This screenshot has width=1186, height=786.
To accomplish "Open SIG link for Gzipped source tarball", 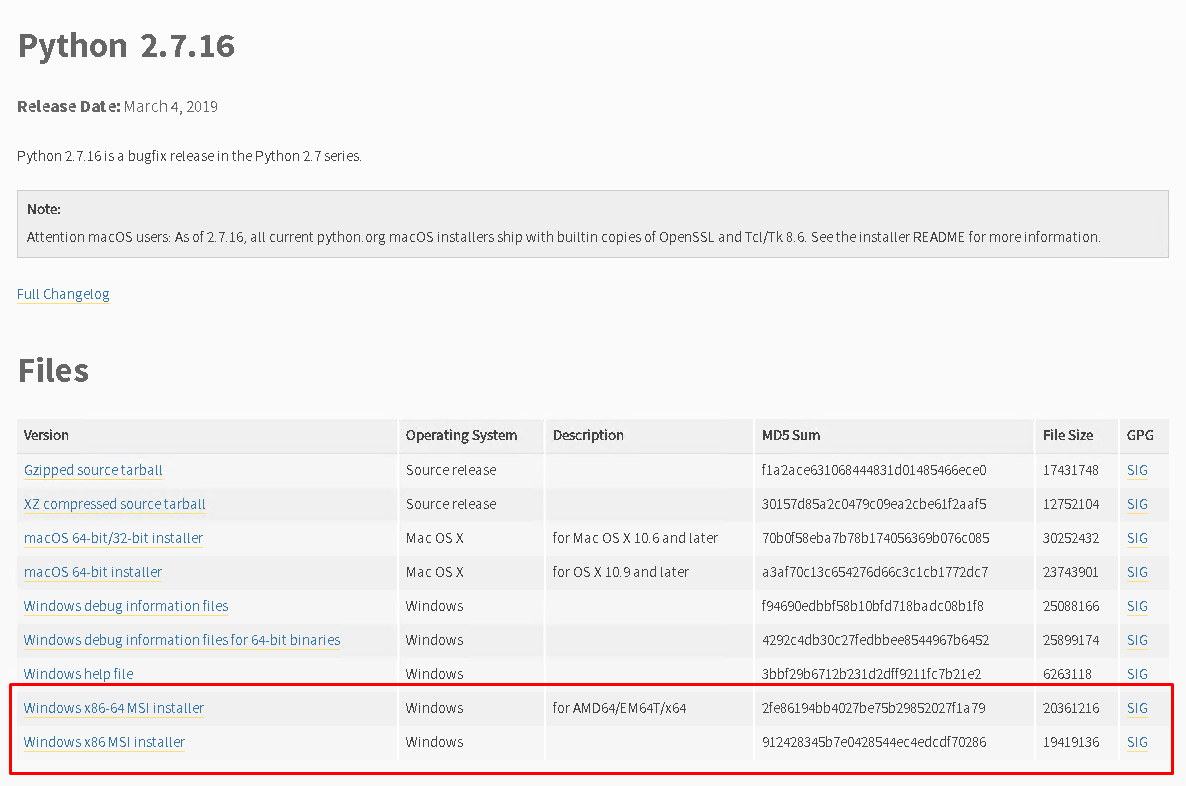I will (1137, 470).
